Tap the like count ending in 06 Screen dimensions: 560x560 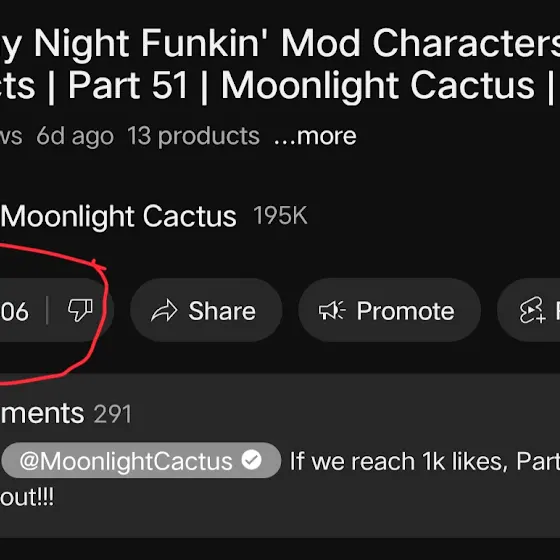click(14, 311)
